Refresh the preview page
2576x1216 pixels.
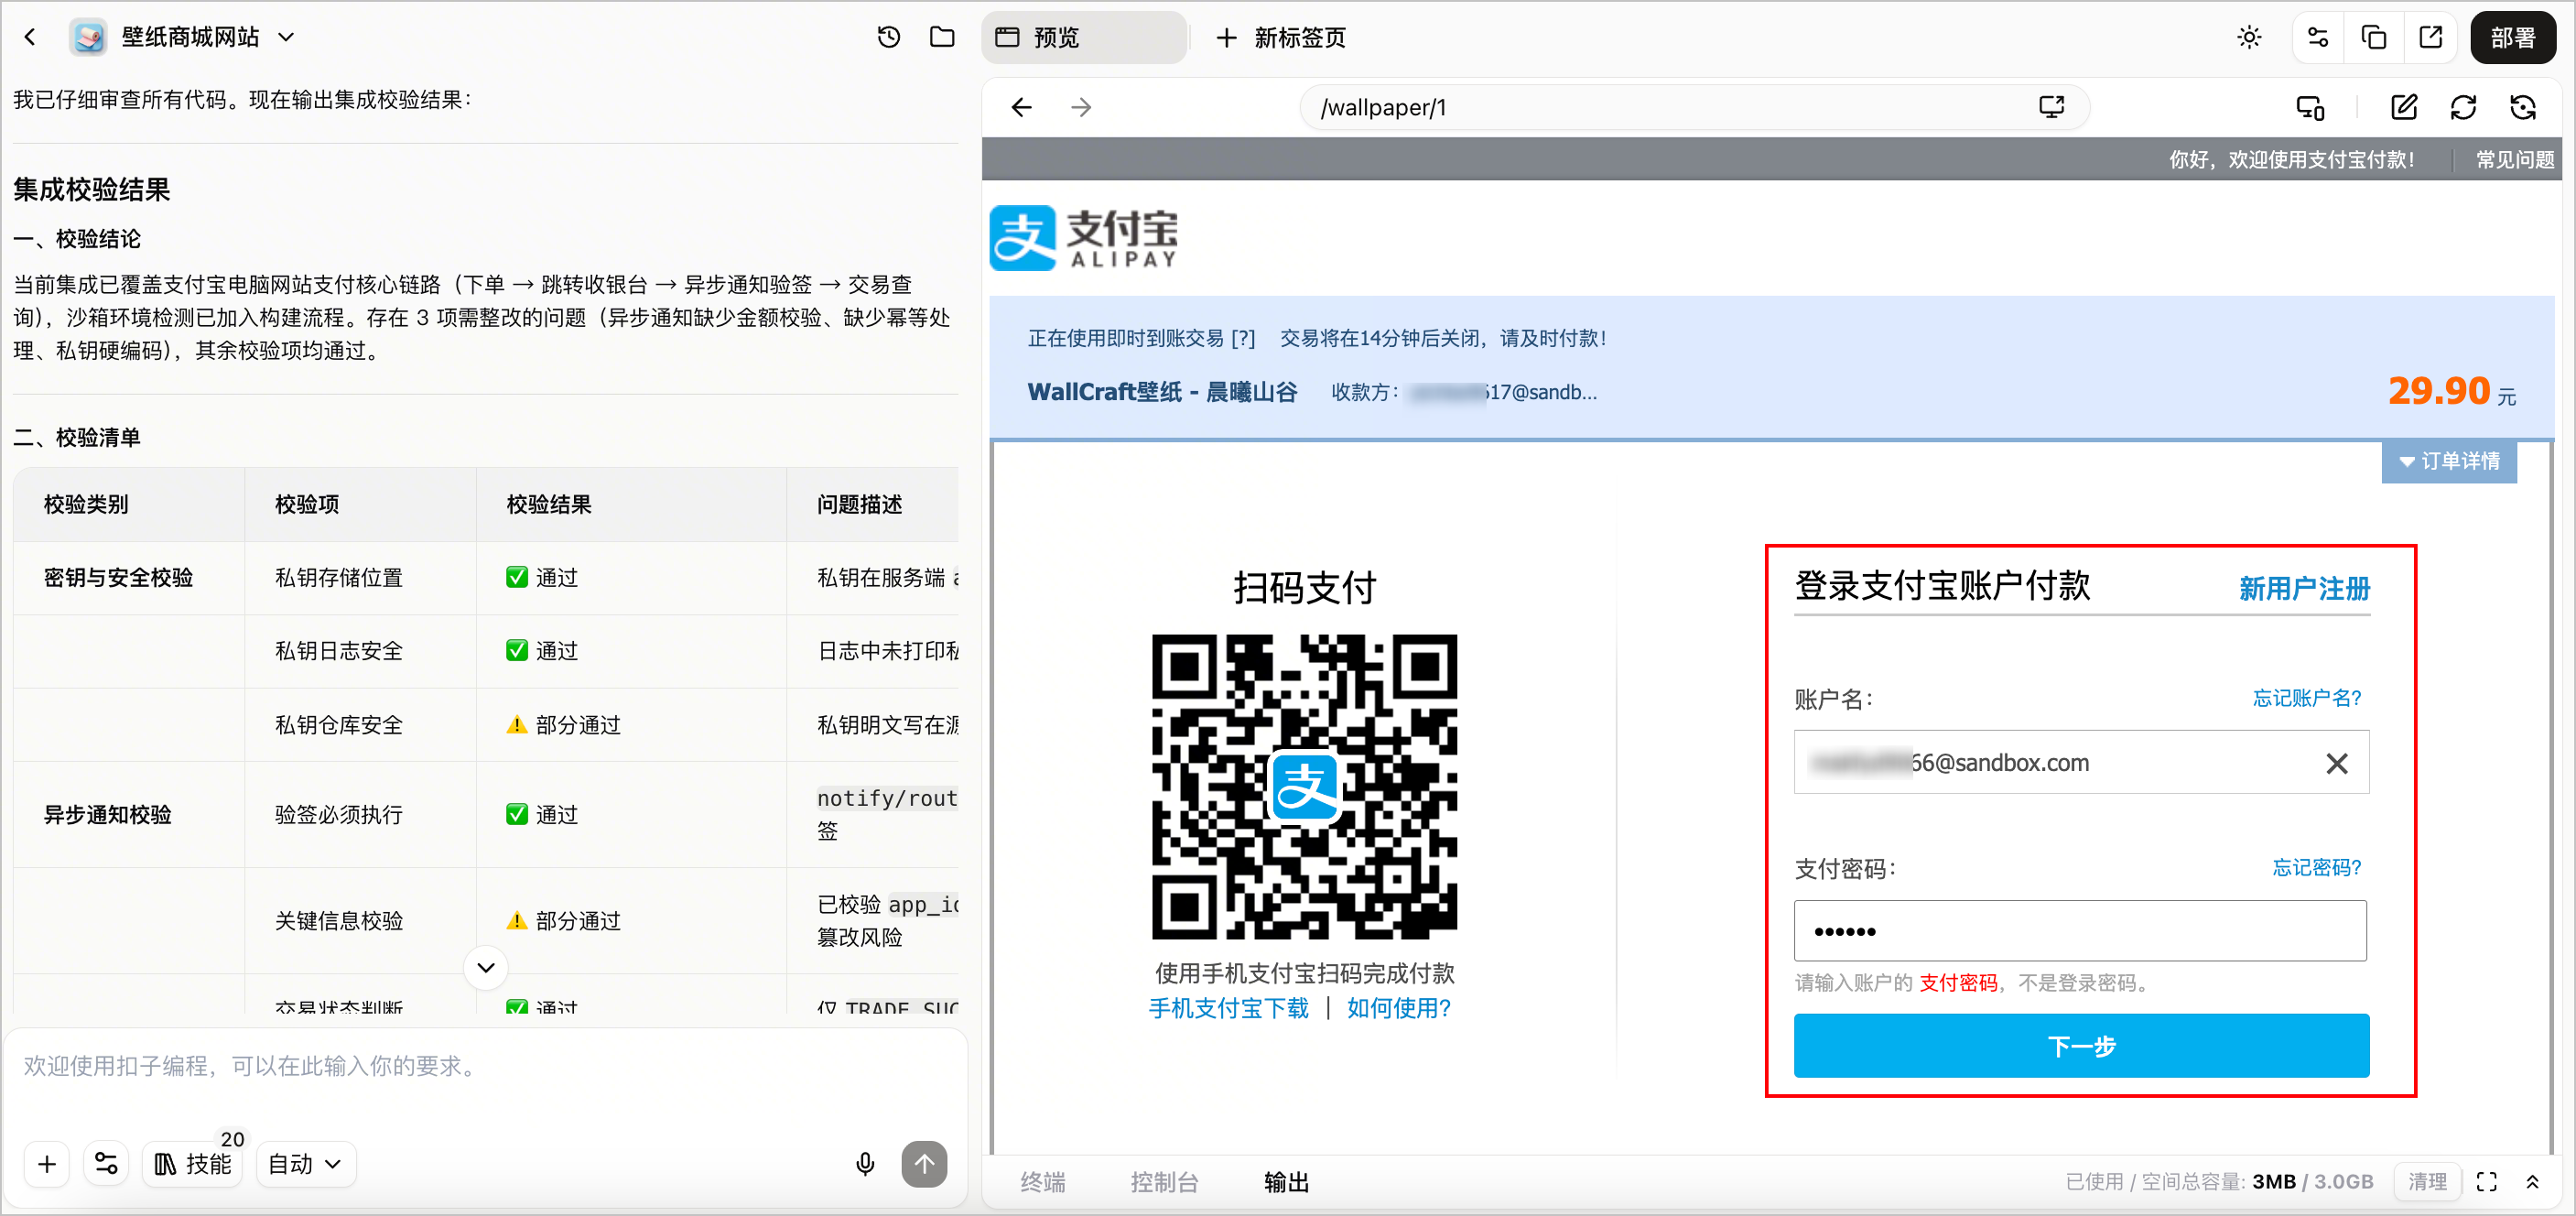[x=2463, y=107]
